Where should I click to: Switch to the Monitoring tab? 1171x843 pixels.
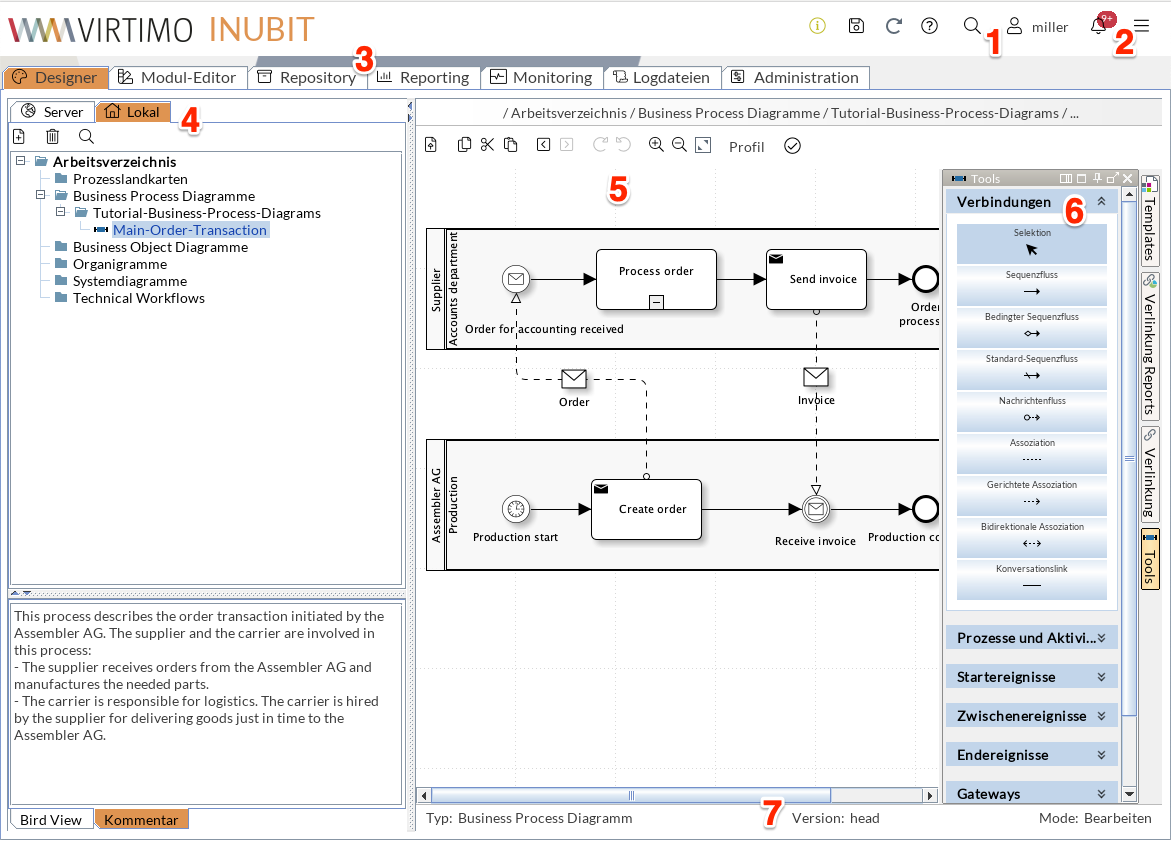coord(542,77)
